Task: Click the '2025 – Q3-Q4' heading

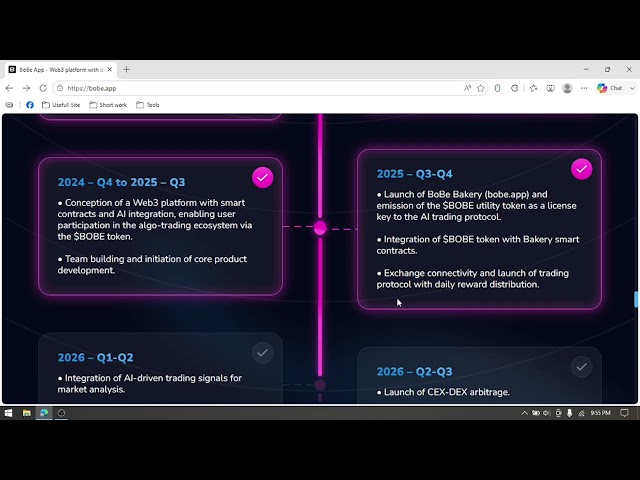Action: 414,174
